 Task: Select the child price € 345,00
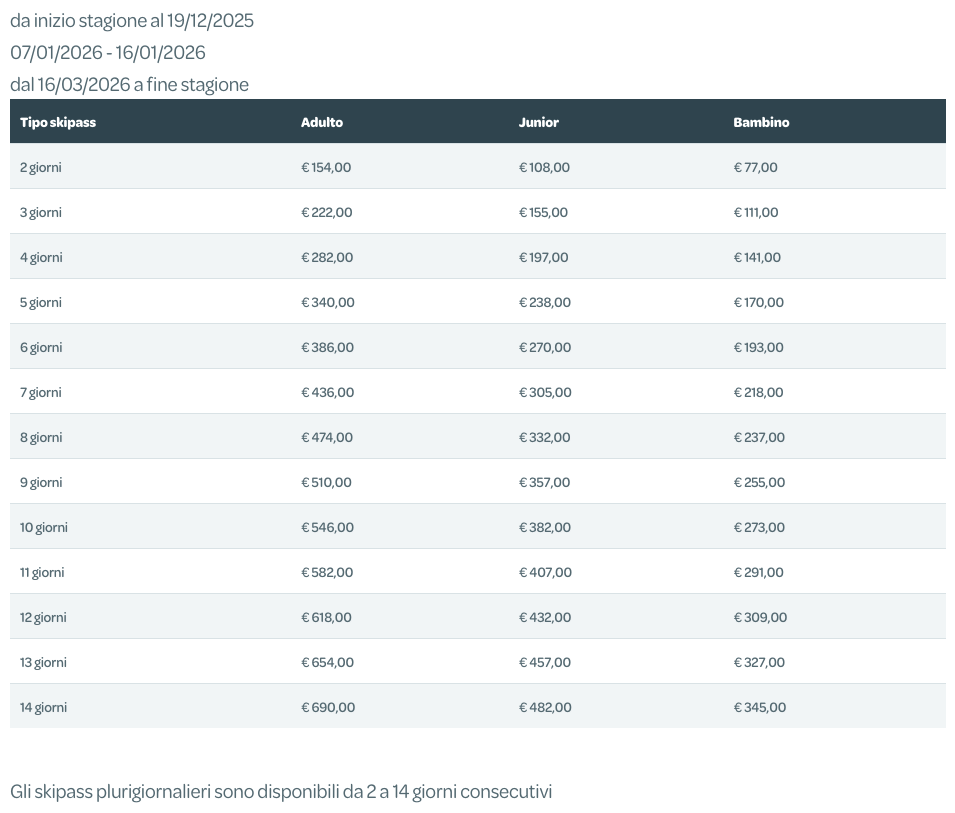tap(760, 707)
